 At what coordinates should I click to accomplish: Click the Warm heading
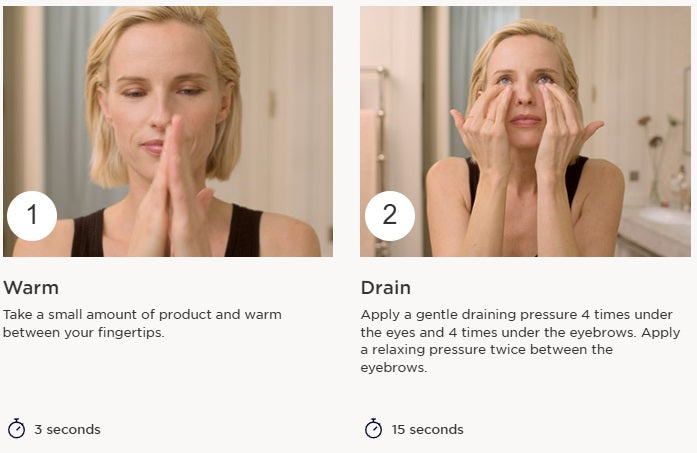[x=31, y=288]
